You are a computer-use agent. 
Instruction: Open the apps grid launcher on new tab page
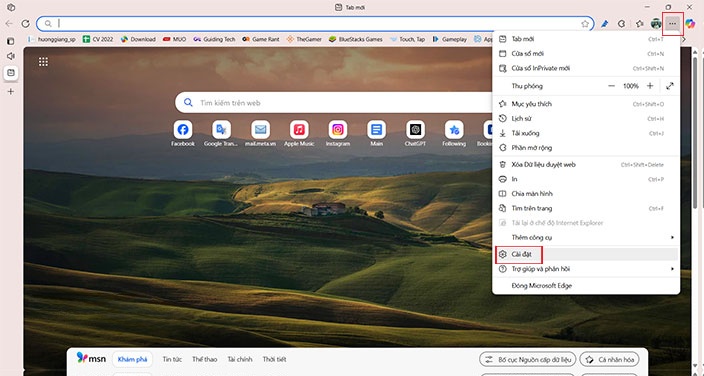tap(43, 62)
